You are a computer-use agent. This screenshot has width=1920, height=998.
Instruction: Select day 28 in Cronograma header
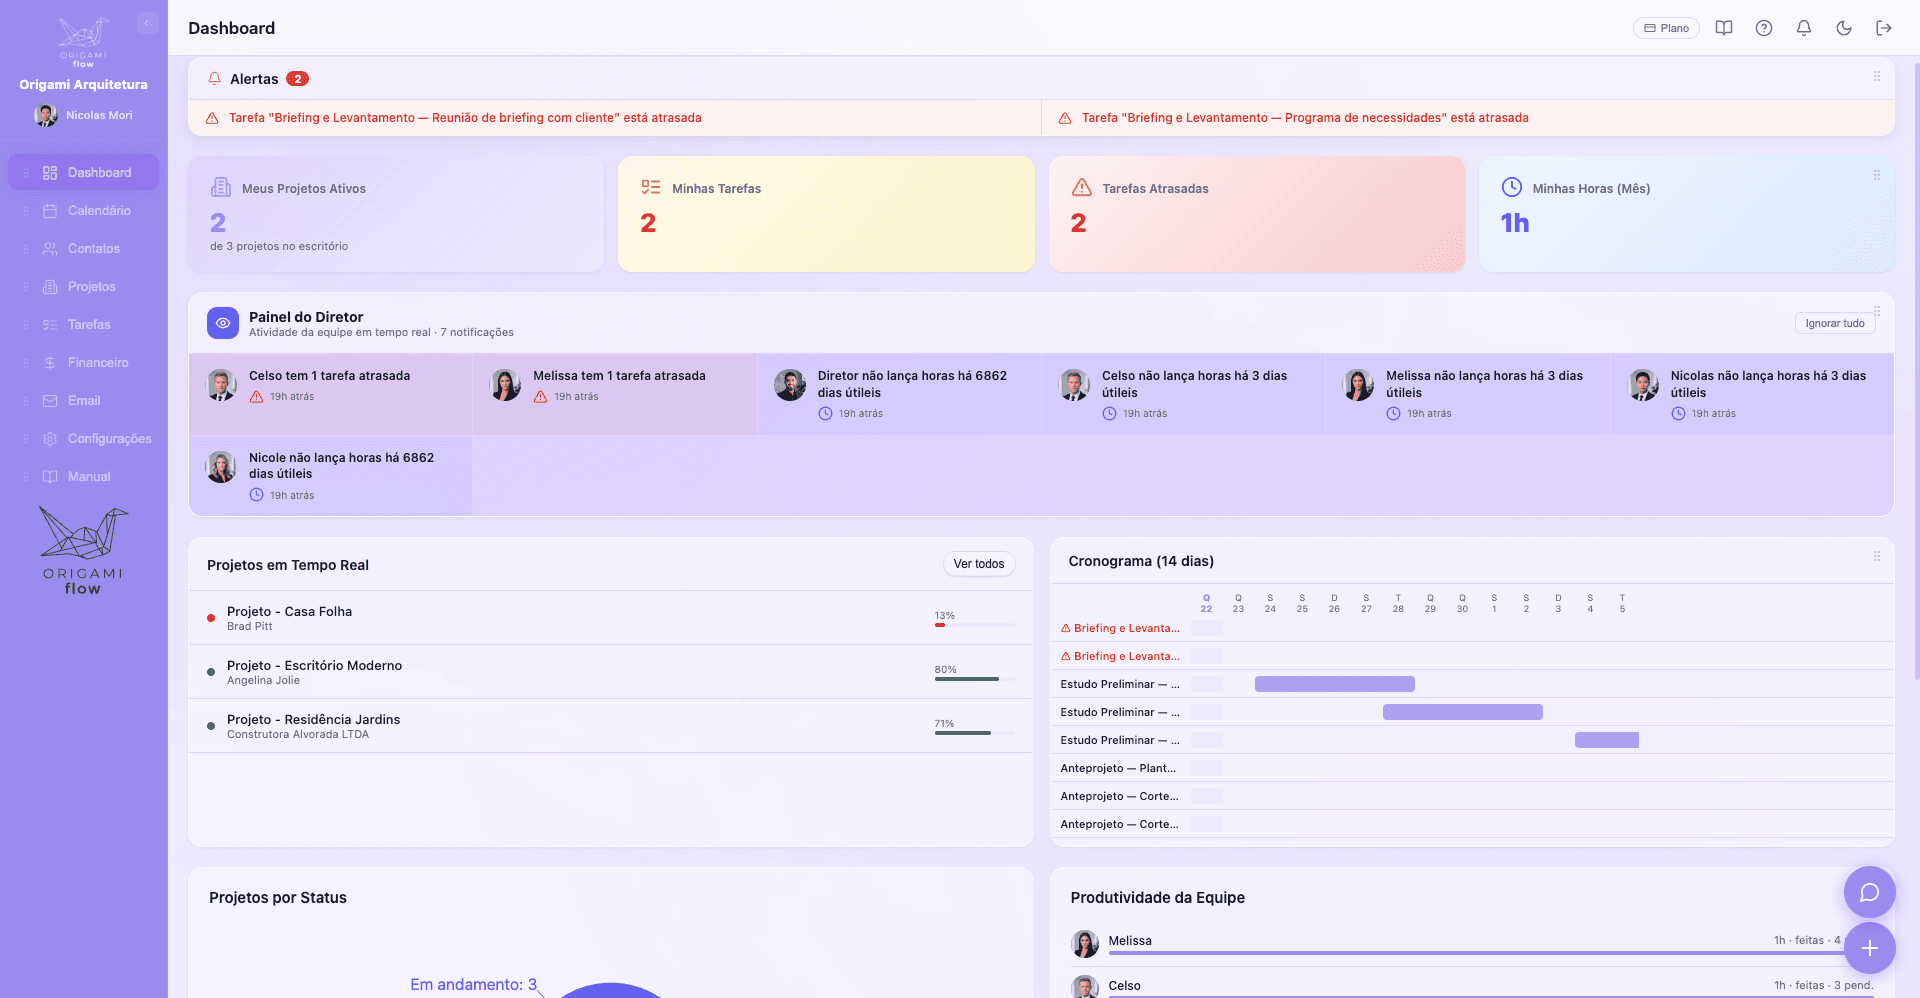point(1398,603)
